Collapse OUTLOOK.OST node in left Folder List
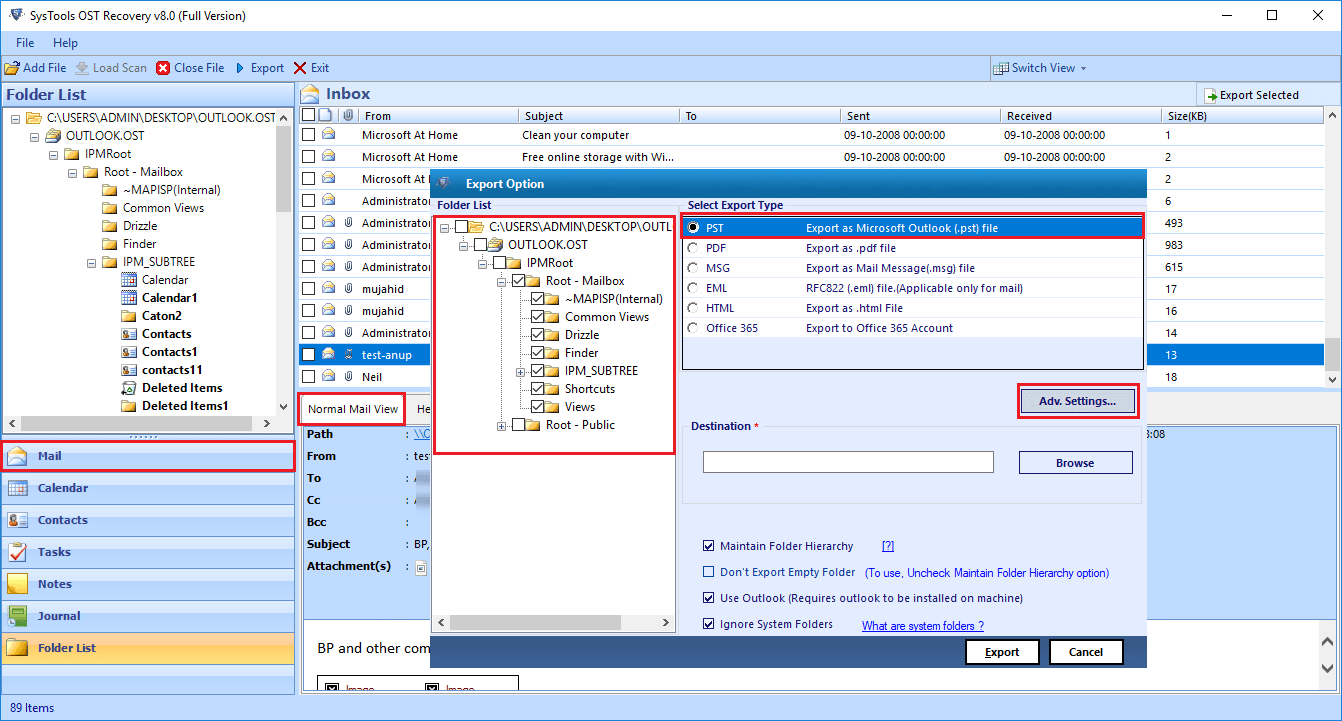1342x721 pixels. tap(34, 136)
